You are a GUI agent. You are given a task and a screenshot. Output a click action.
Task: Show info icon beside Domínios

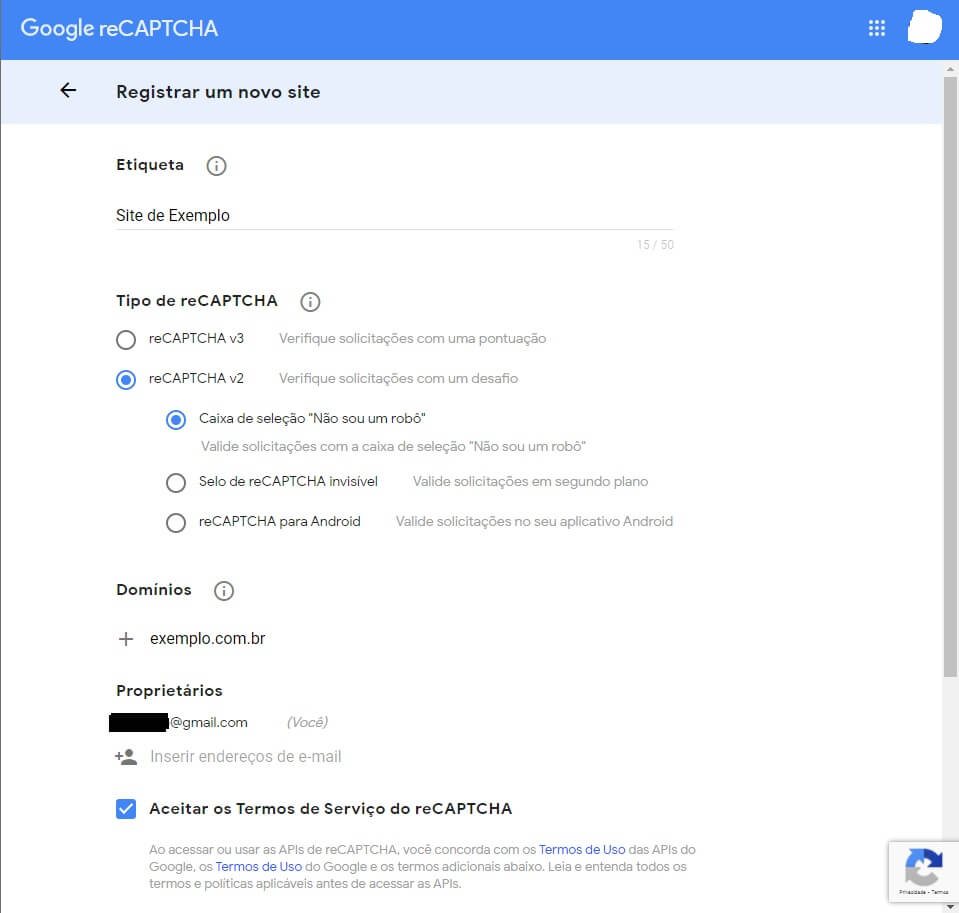(224, 591)
